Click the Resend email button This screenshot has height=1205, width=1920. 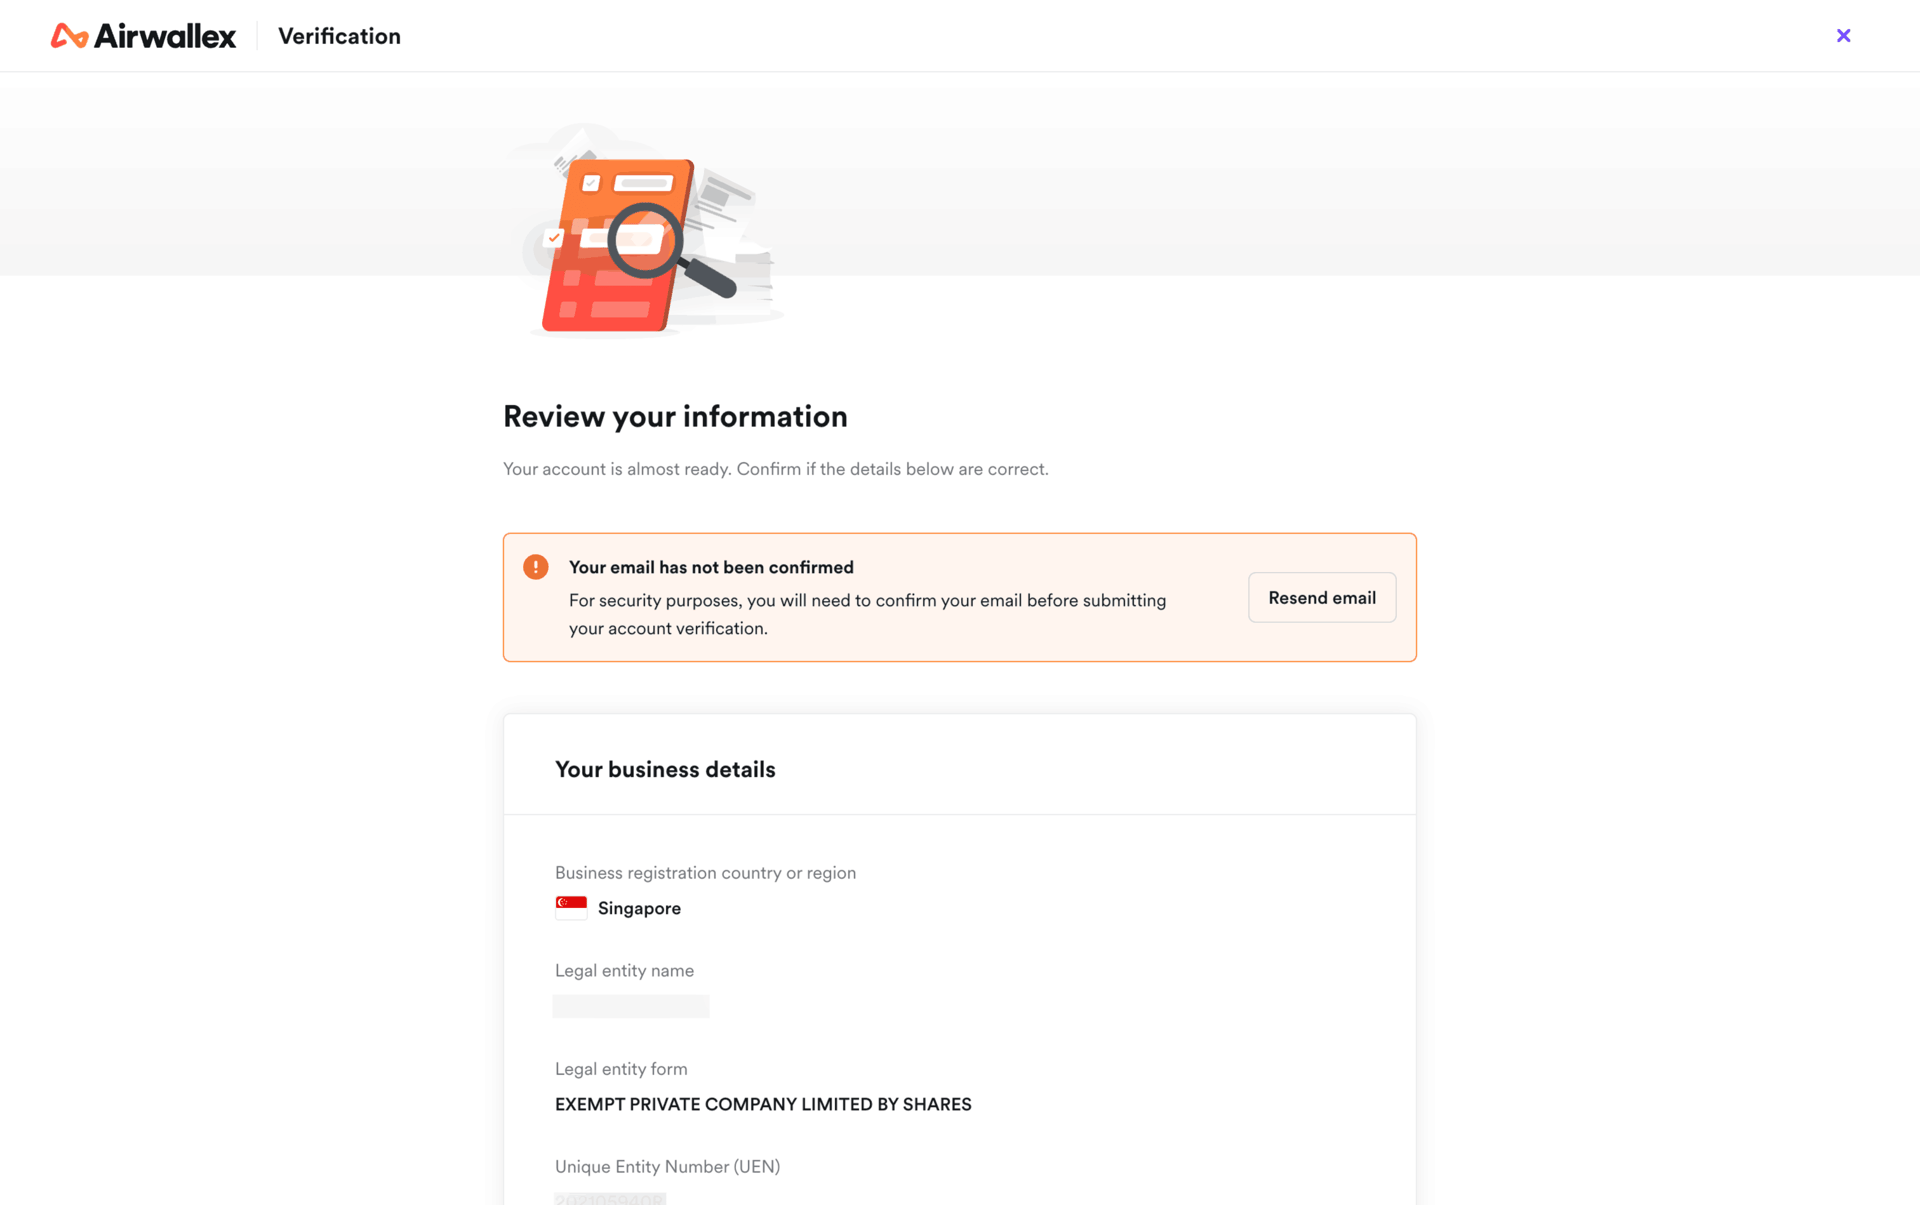point(1321,597)
